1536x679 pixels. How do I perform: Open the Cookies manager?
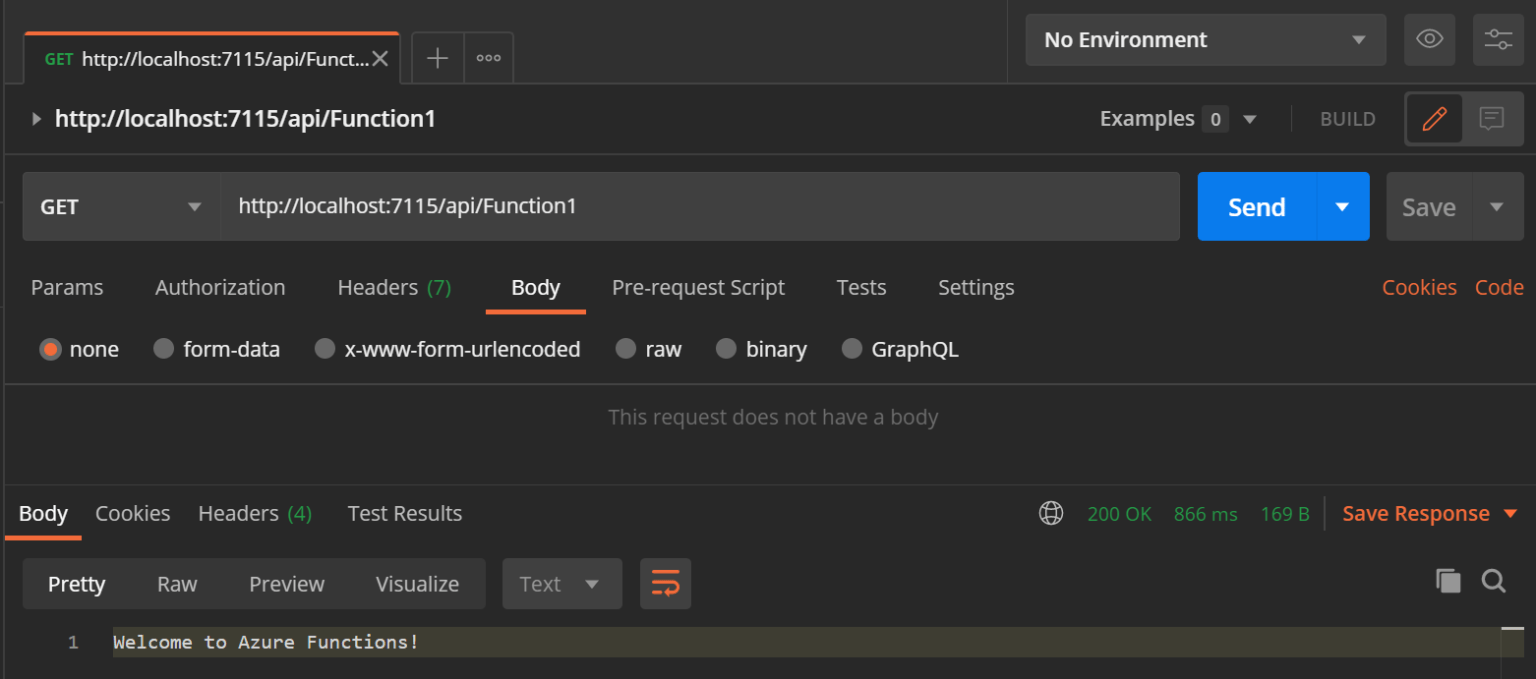1419,287
